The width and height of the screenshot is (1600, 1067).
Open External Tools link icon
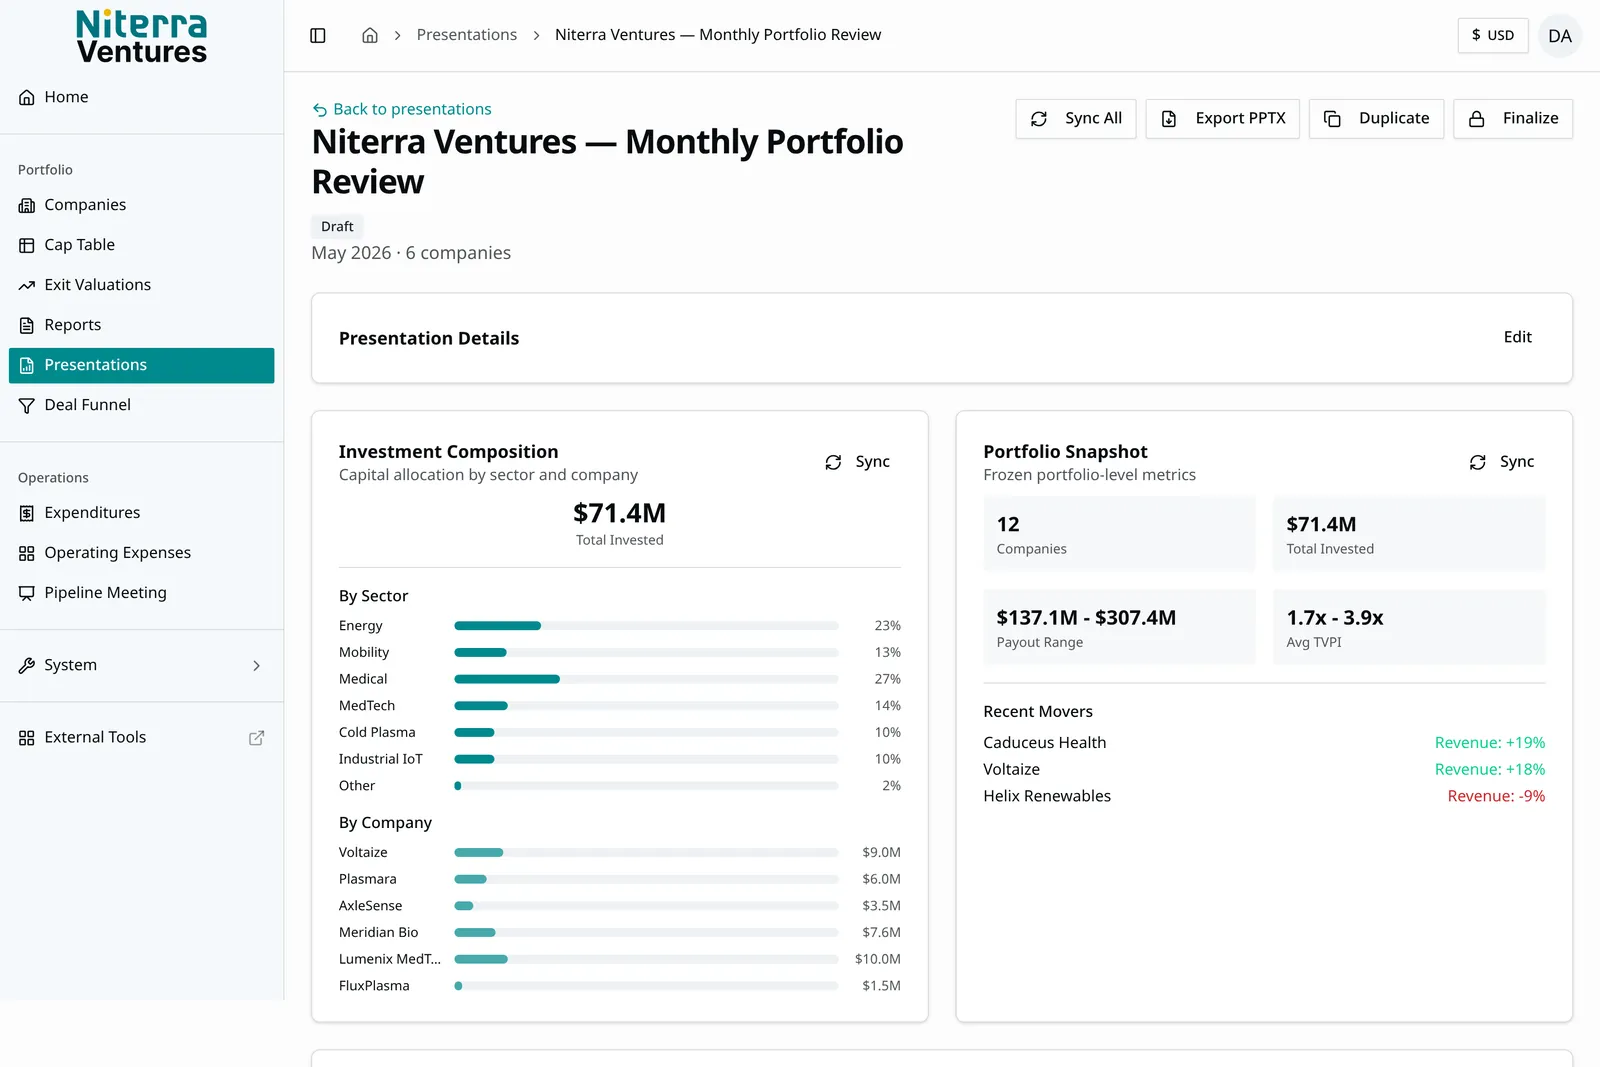(256, 737)
